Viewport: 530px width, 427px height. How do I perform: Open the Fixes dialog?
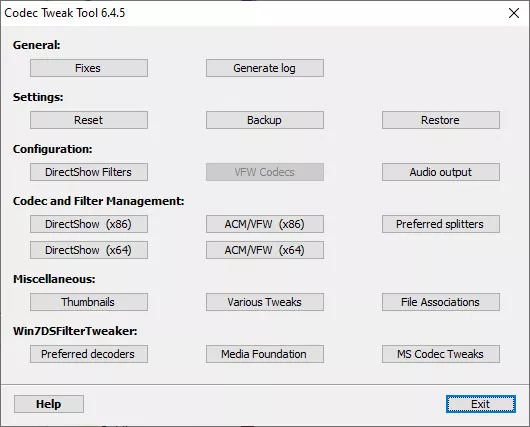(x=89, y=68)
